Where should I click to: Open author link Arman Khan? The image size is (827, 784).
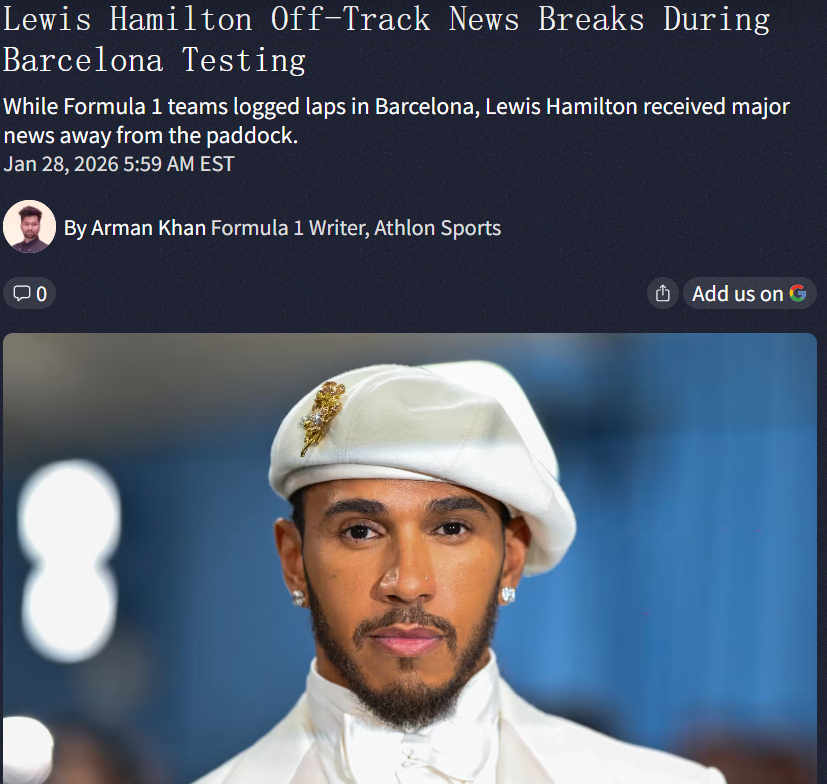coord(148,228)
